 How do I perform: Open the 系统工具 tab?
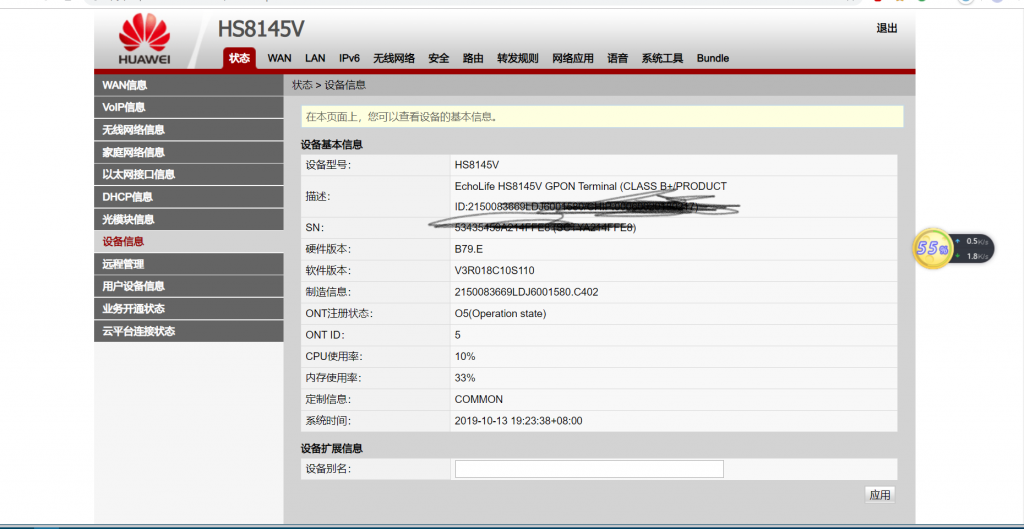point(662,58)
